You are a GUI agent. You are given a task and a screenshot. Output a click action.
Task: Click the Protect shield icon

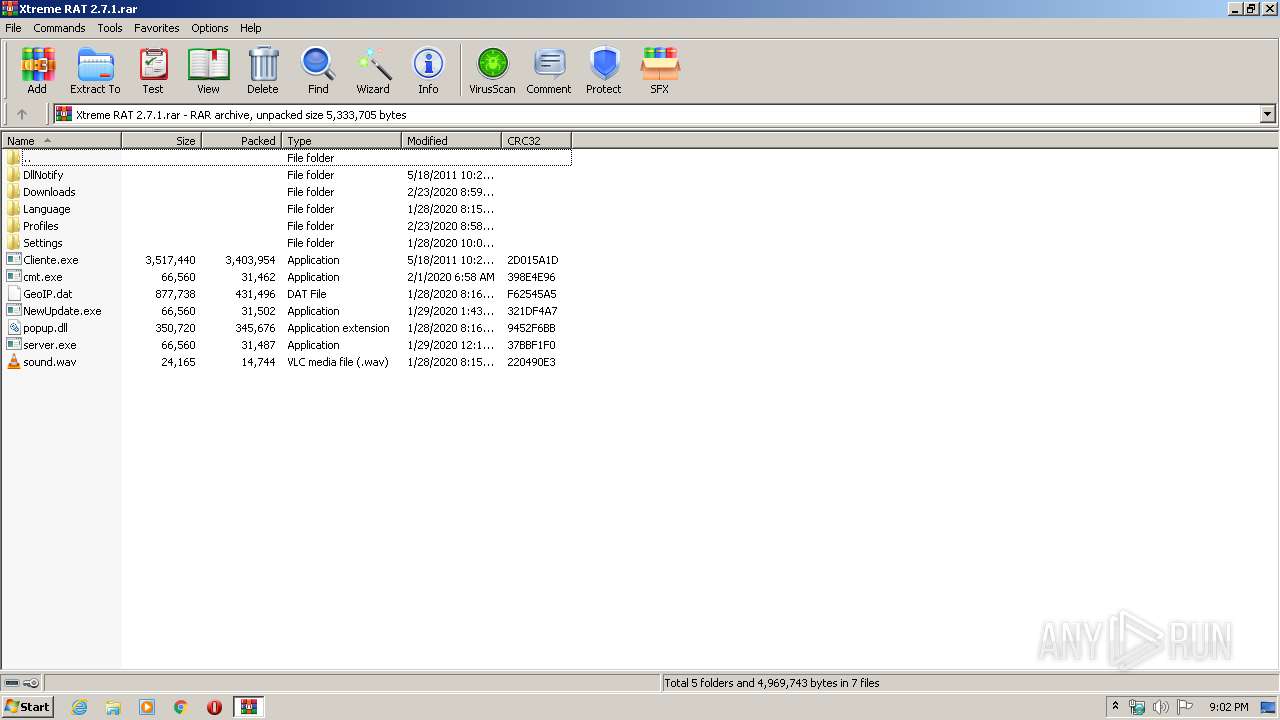(x=604, y=70)
